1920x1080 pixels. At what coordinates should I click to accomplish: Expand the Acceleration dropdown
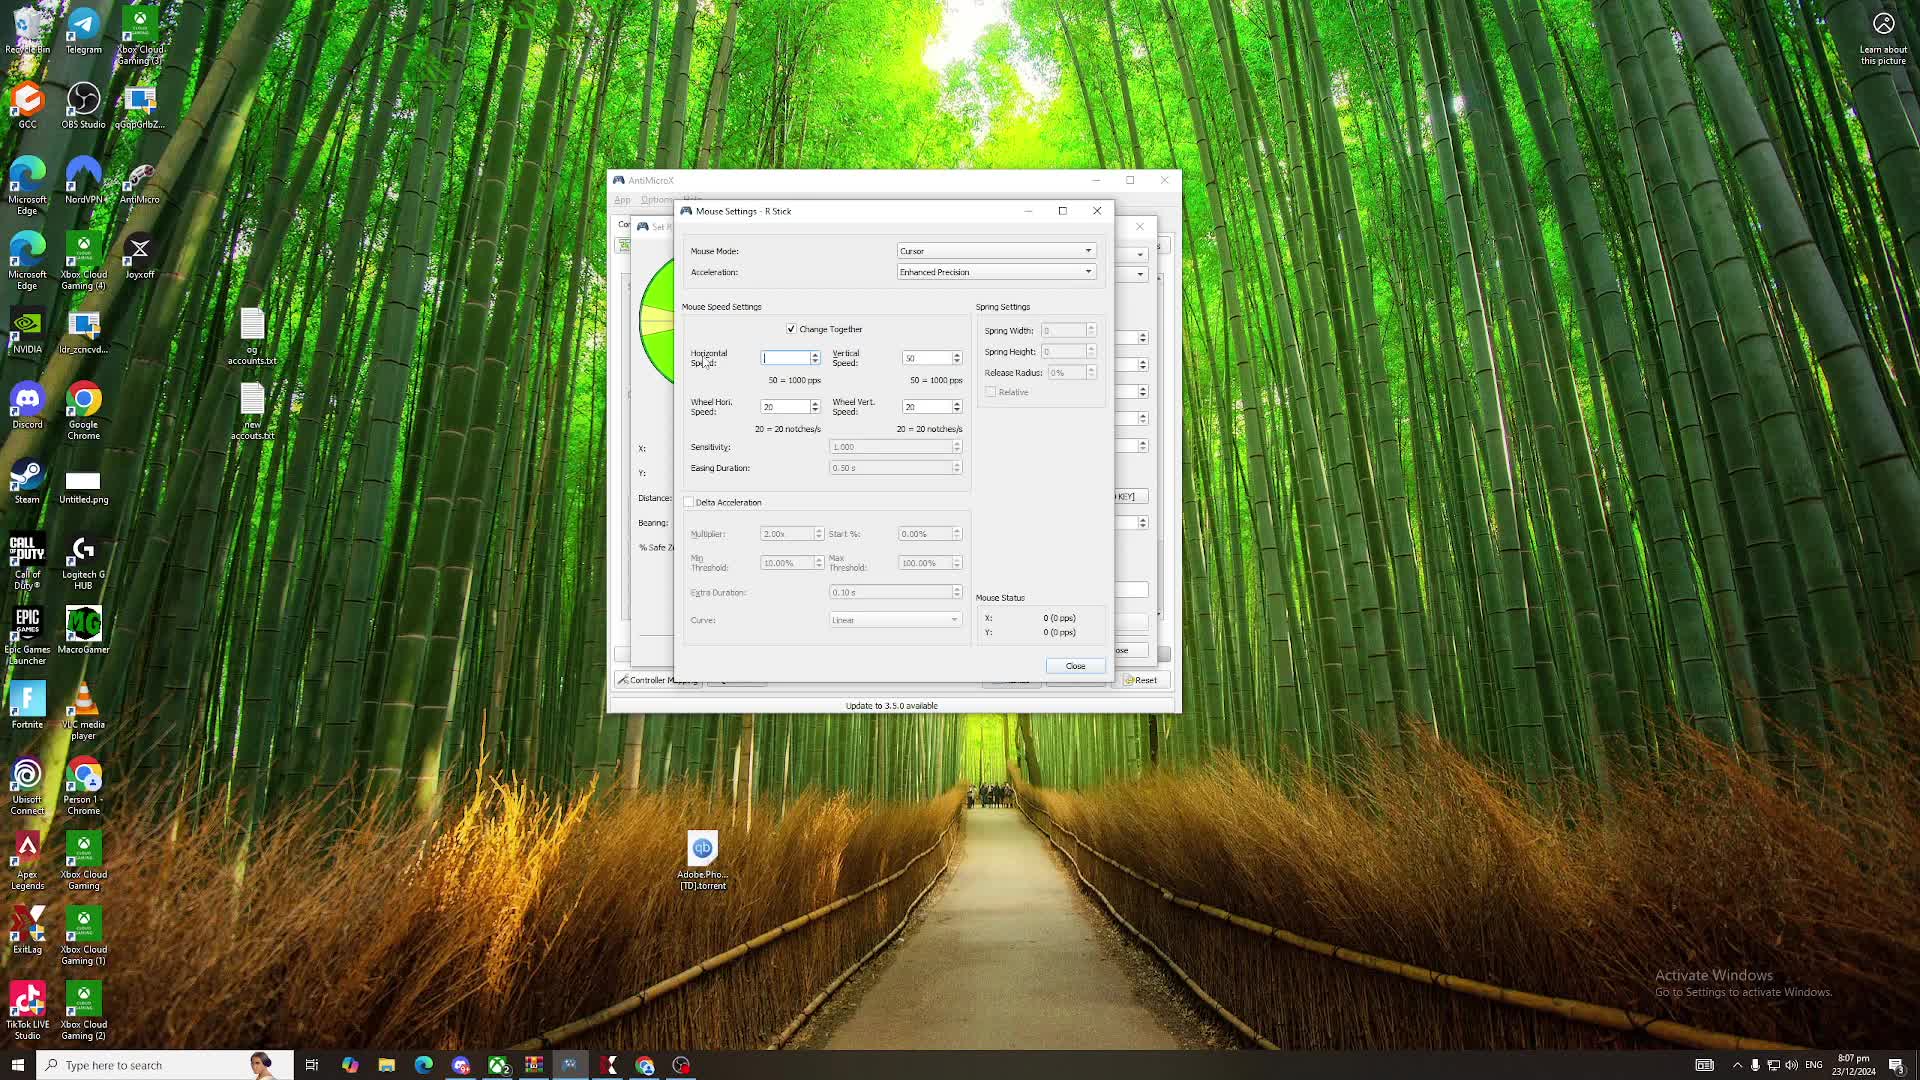pyautogui.click(x=995, y=272)
